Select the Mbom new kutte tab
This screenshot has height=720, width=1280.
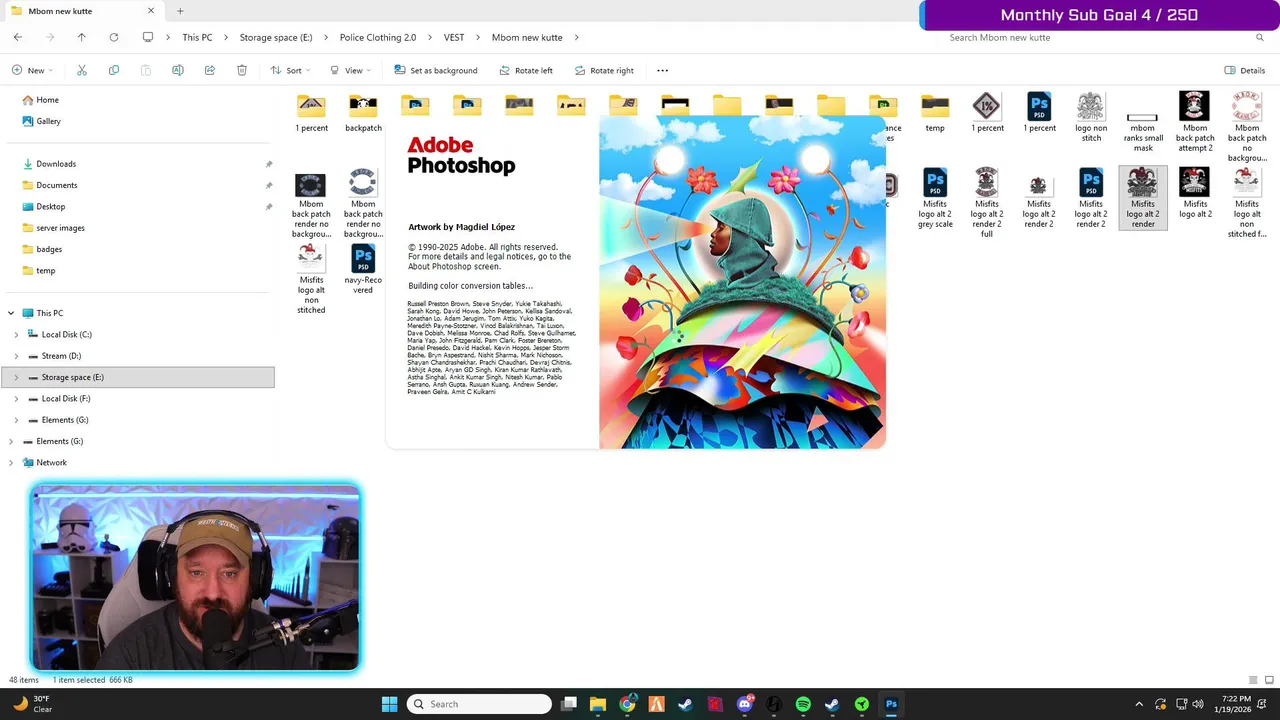tap(82, 11)
